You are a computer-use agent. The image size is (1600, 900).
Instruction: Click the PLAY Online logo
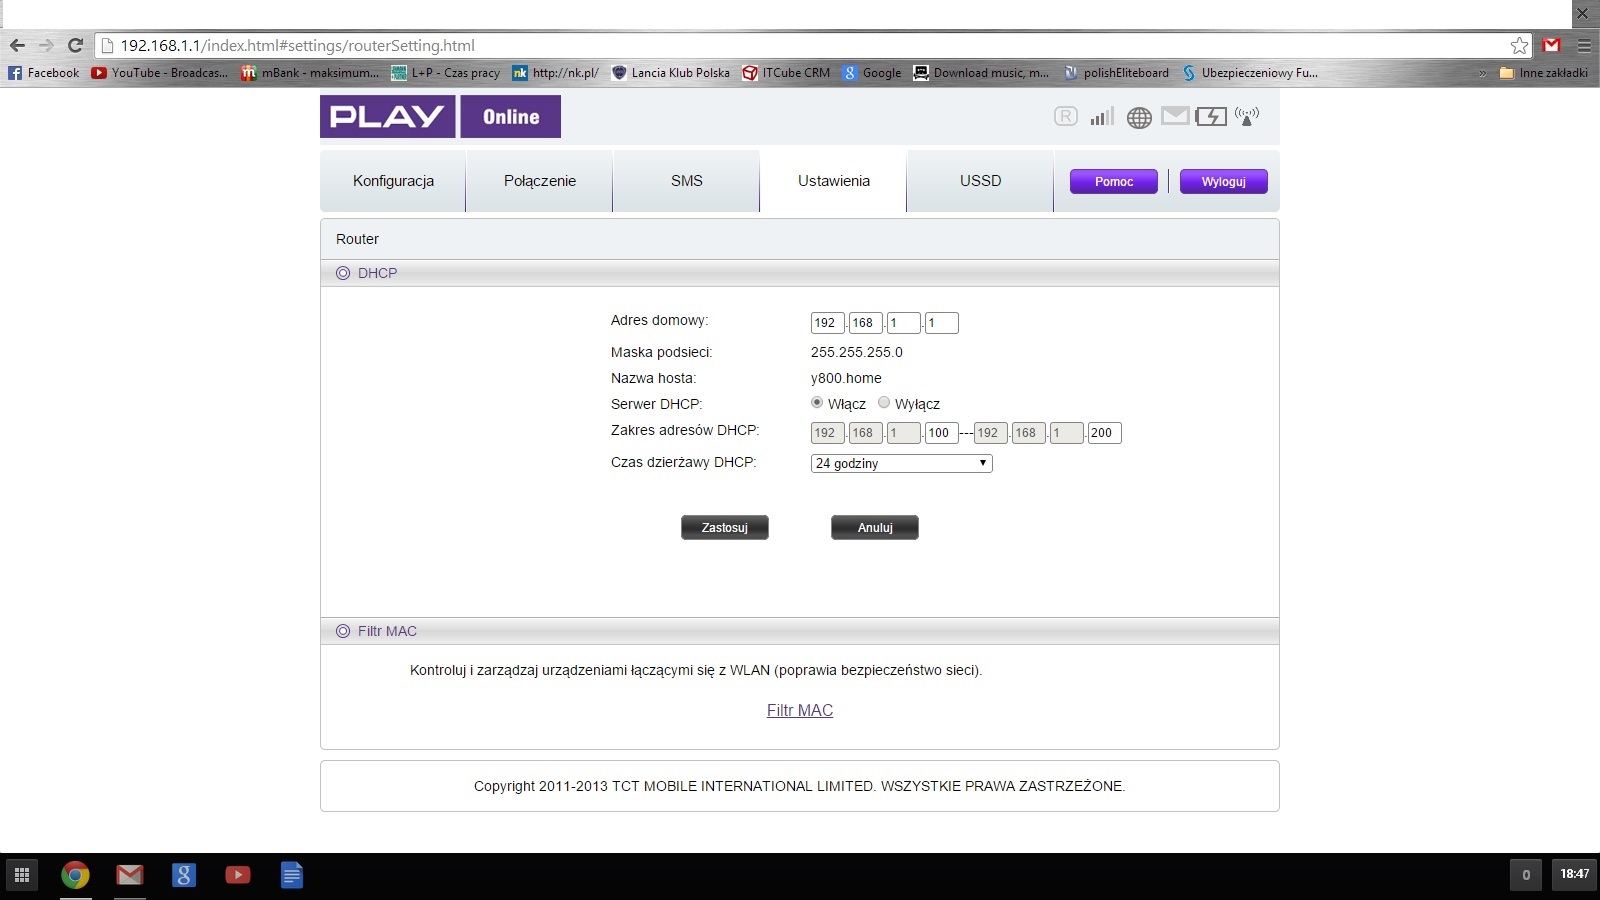coord(440,116)
